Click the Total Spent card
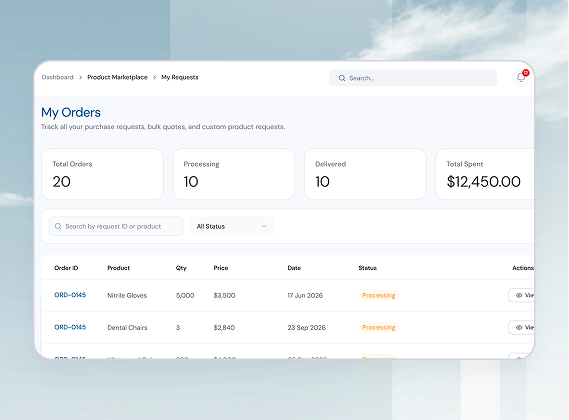 pyautogui.click(x=485, y=174)
